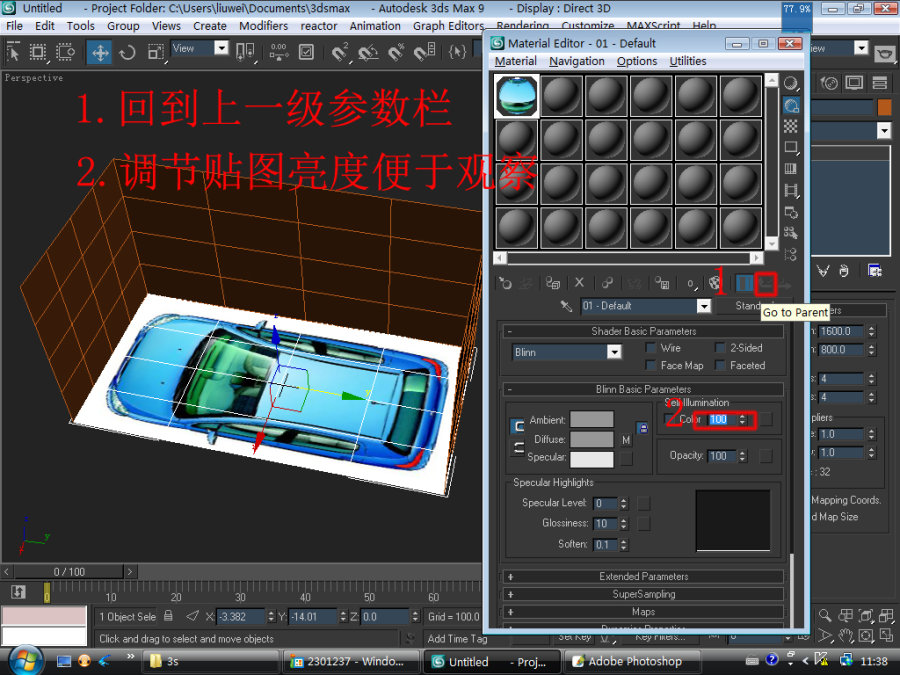Screen dimensions: 900x675
Task: Collapse the Blinn Basic Parameters rollout
Action: [x=643, y=389]
